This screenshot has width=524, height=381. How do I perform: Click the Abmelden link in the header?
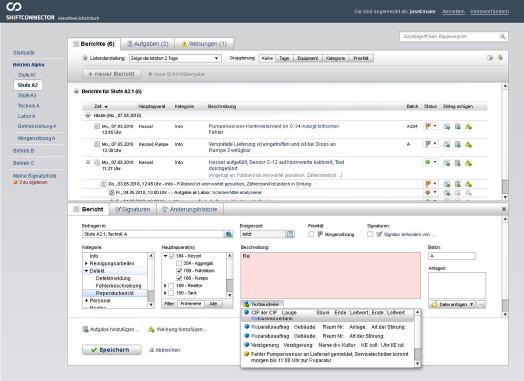(x=453, y=11)
